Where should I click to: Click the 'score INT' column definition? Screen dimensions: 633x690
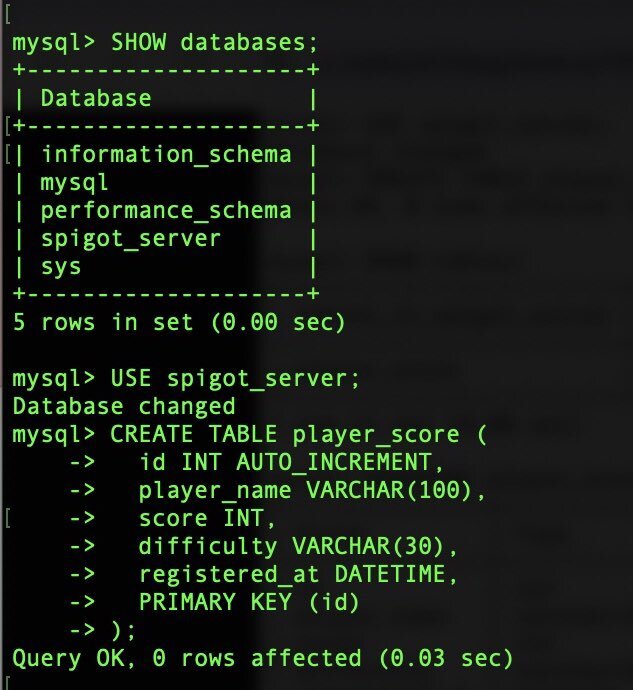(x=207, y=519)
